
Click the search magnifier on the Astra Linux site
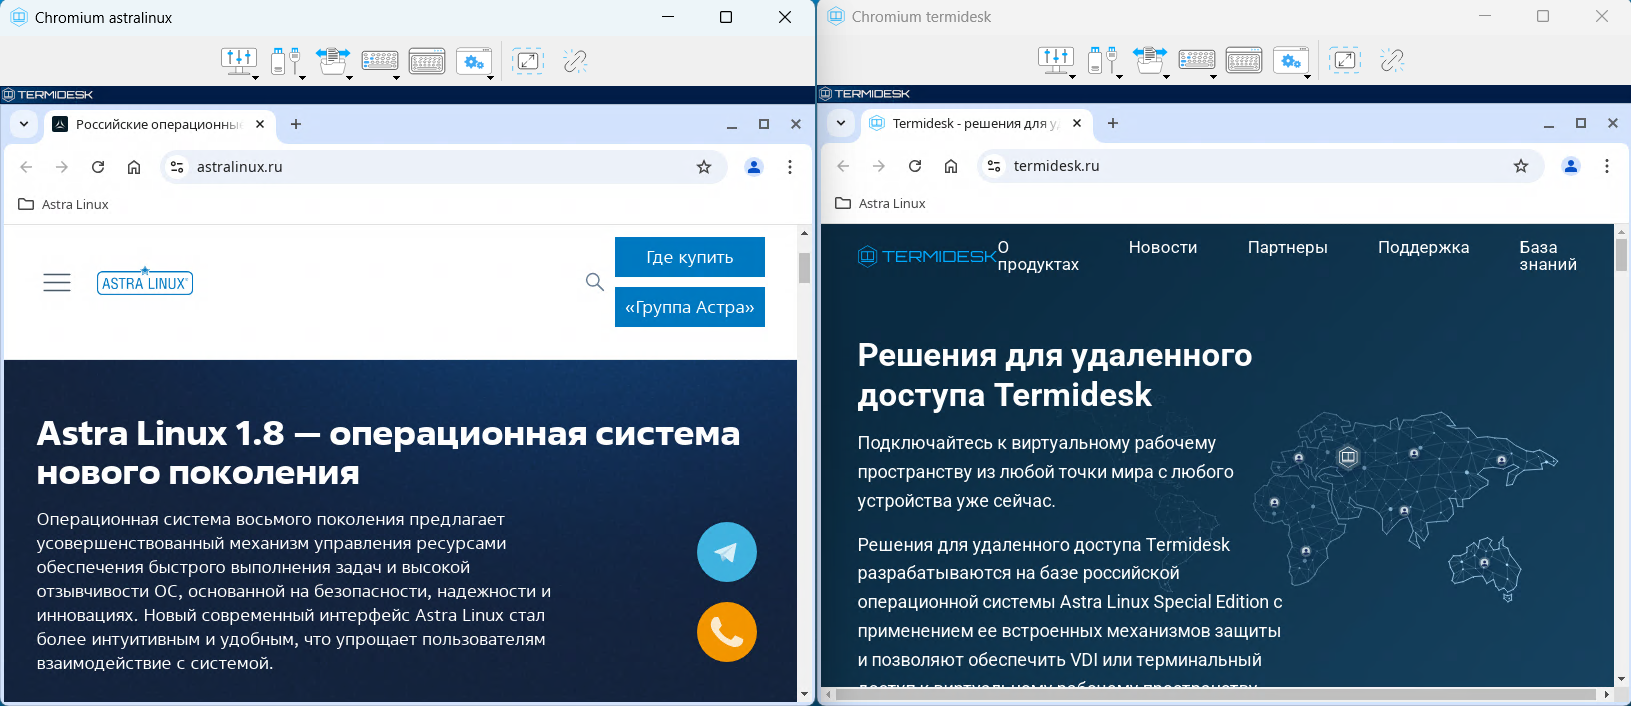tap(594, 282)
